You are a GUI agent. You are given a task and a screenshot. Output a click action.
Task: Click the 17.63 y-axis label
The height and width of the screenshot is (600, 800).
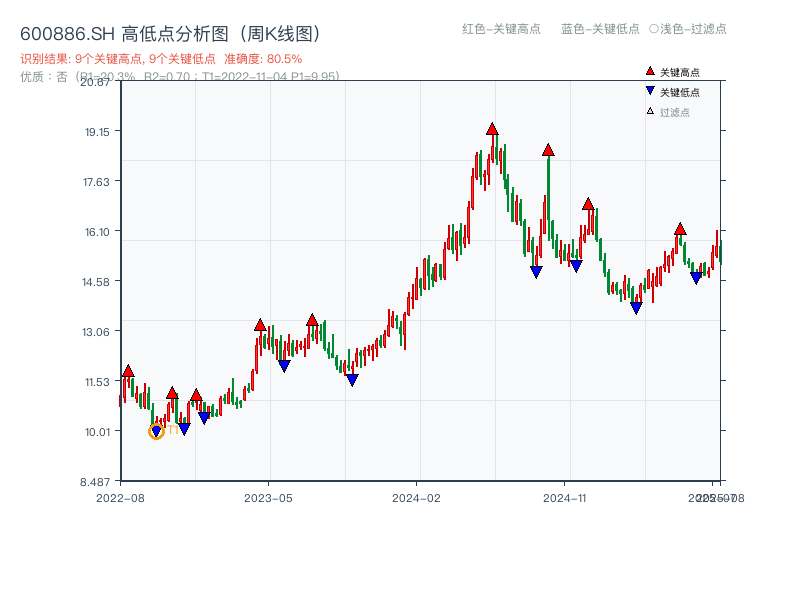pyautogui.click(x=96, y=182)
